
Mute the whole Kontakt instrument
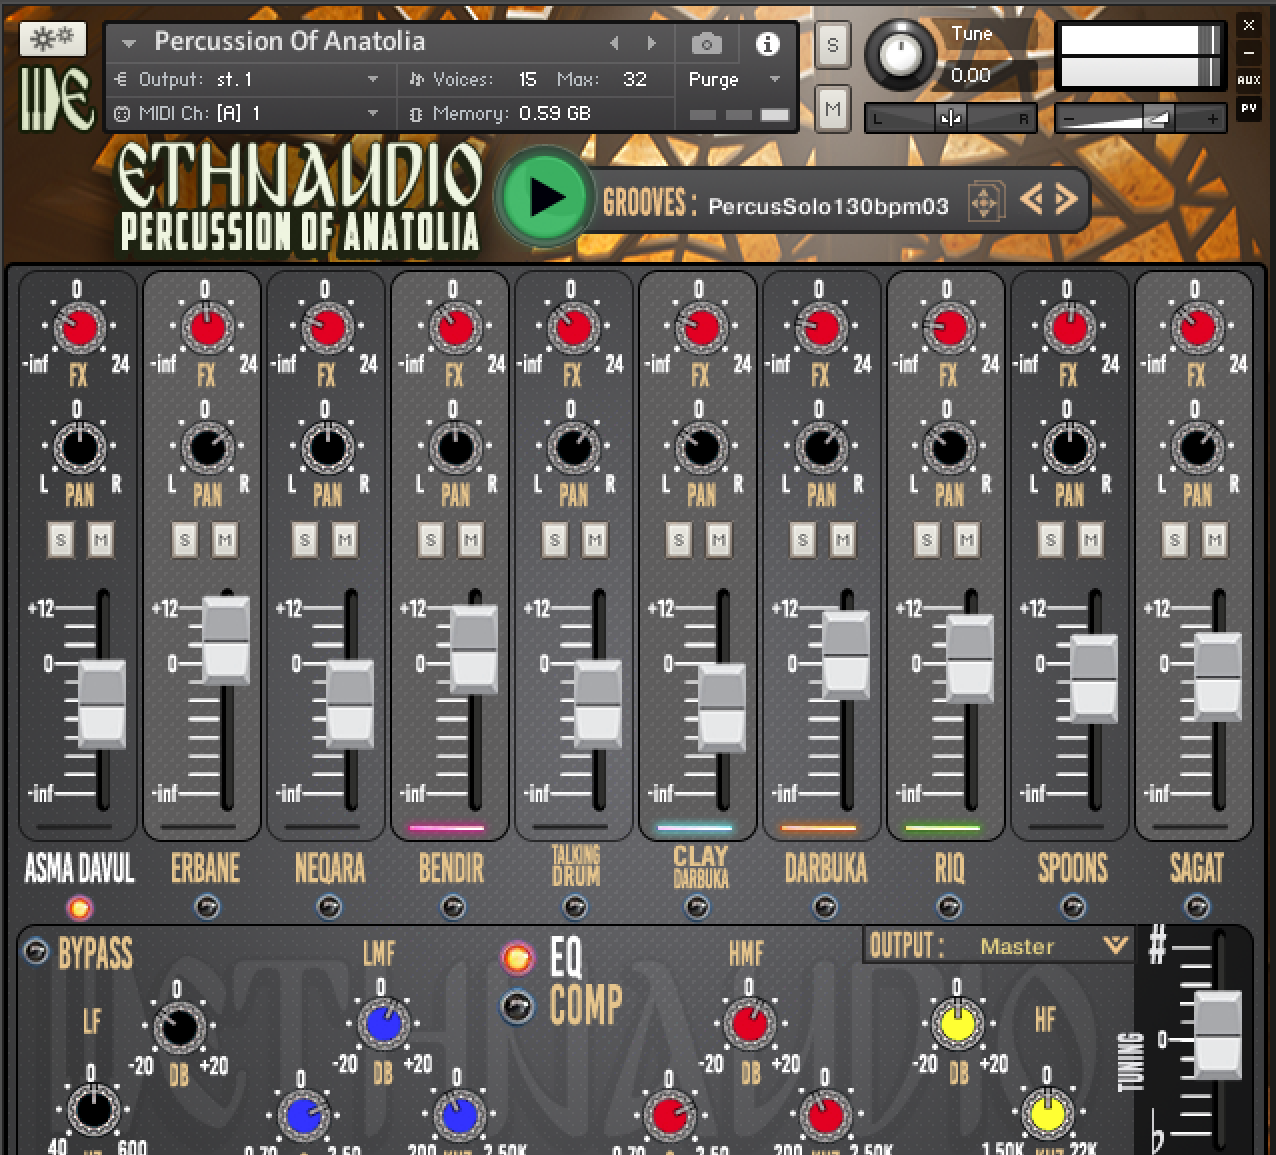coord(832,108)
